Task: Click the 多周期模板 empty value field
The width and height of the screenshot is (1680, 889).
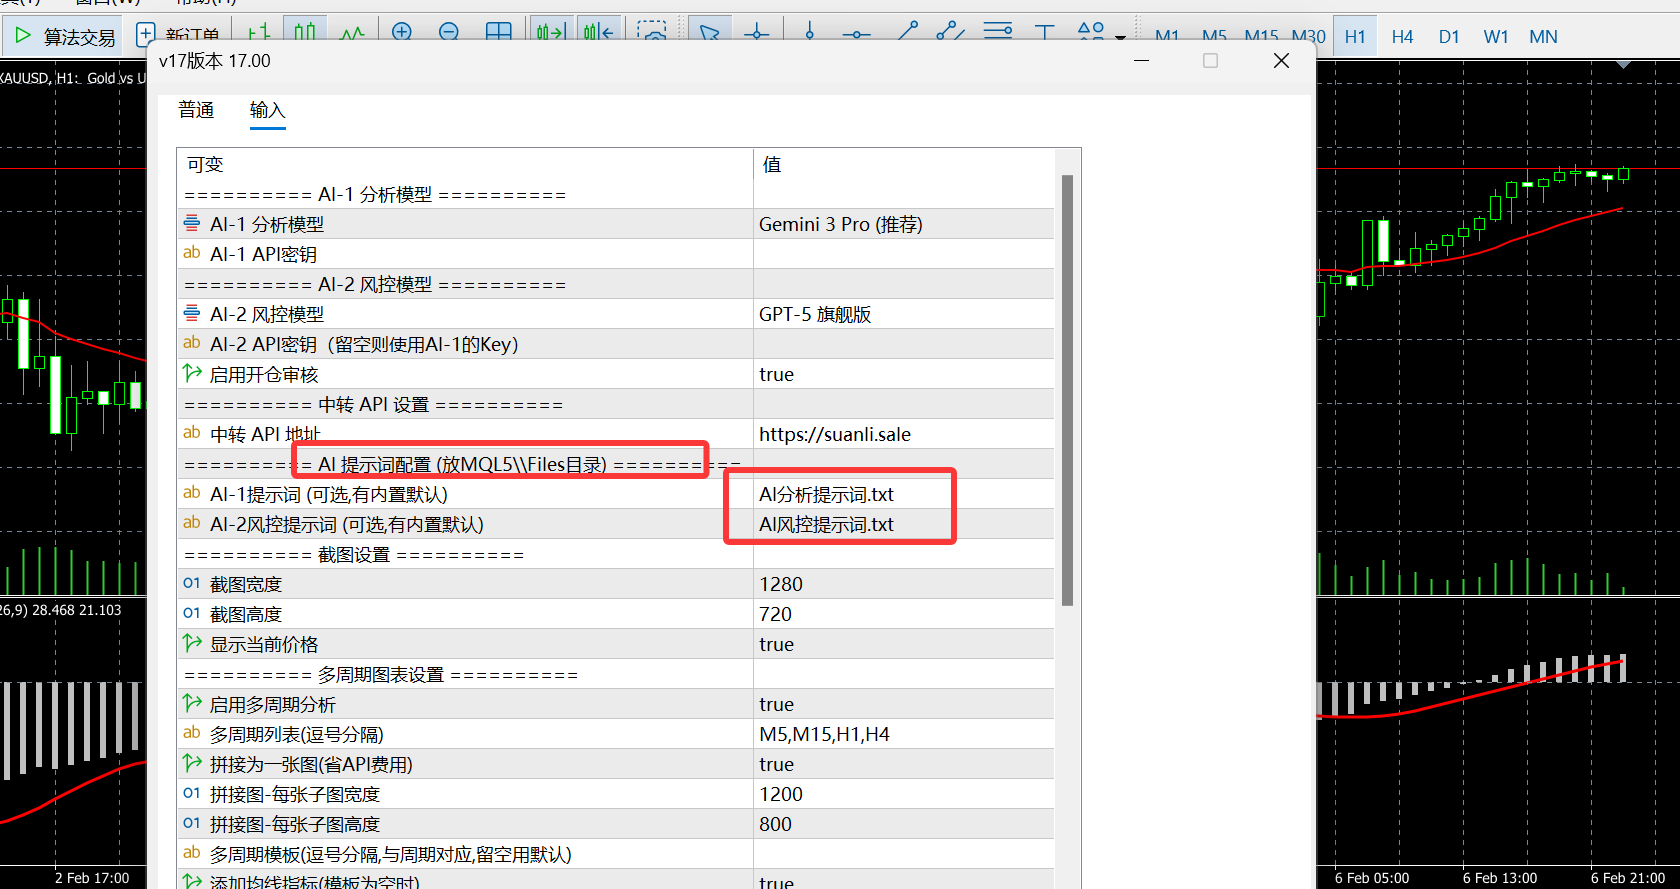Action: (x=904, y=854)
